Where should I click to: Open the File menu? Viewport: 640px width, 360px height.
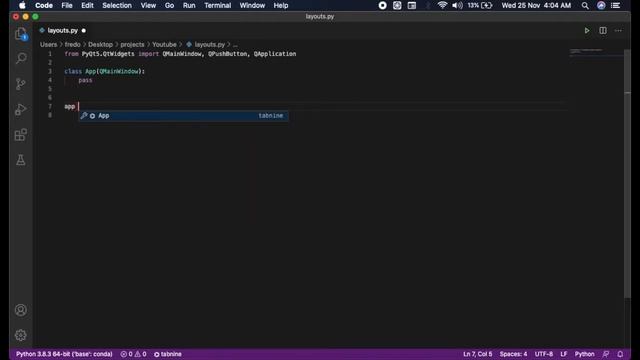tap(67, 6)
